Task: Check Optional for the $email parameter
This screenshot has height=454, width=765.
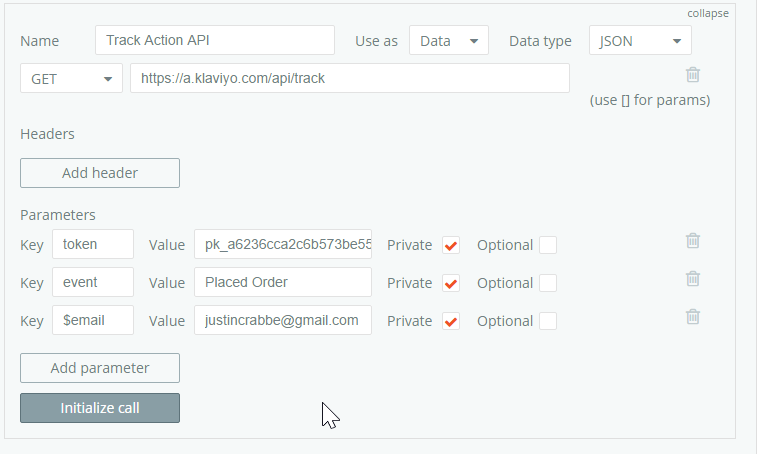Action: click(548, 321)
